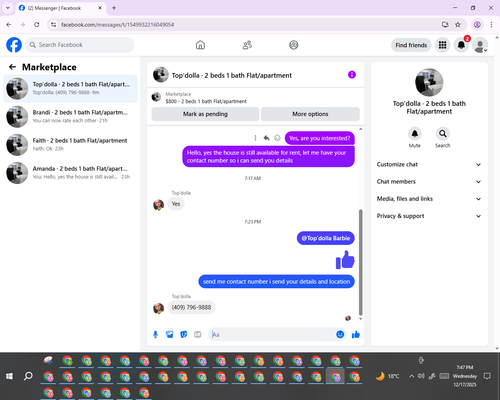Reply to the 'Yes, are you interested?' message
This screenshot has width=500, height=400.
coord(266,138)
